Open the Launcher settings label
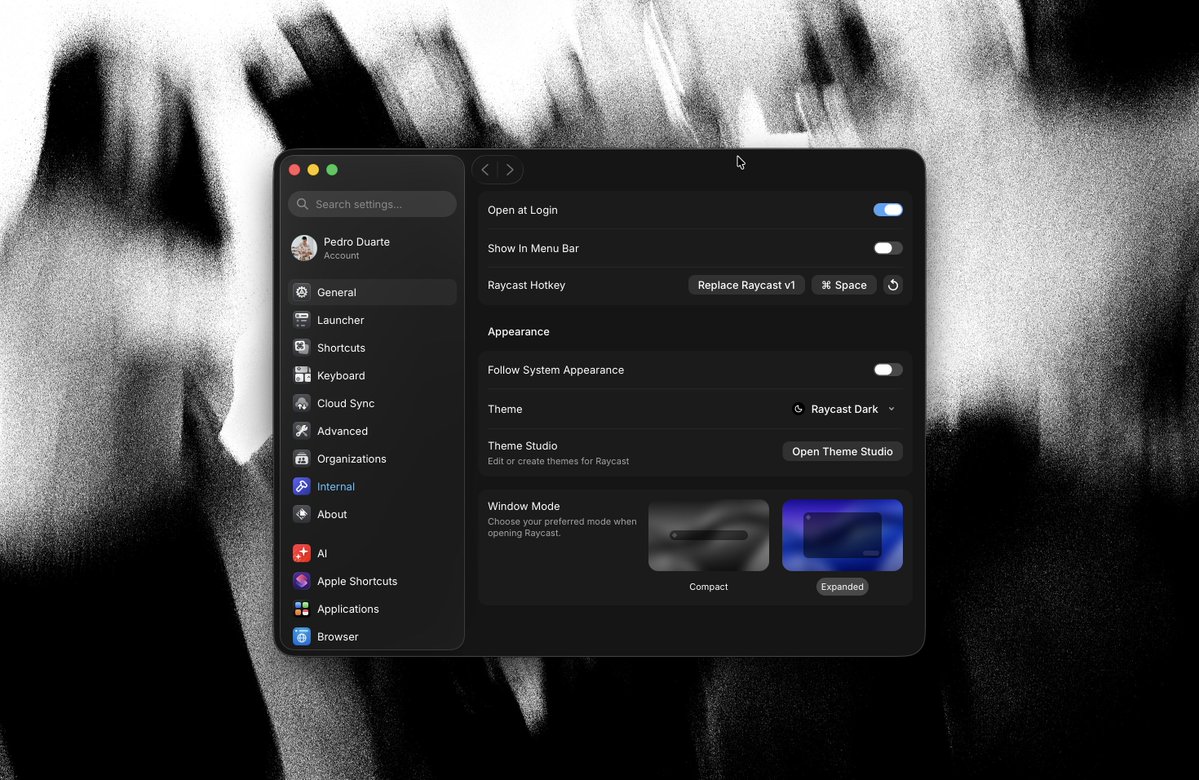Screen dimensions: 1199x780 point(340,320)
